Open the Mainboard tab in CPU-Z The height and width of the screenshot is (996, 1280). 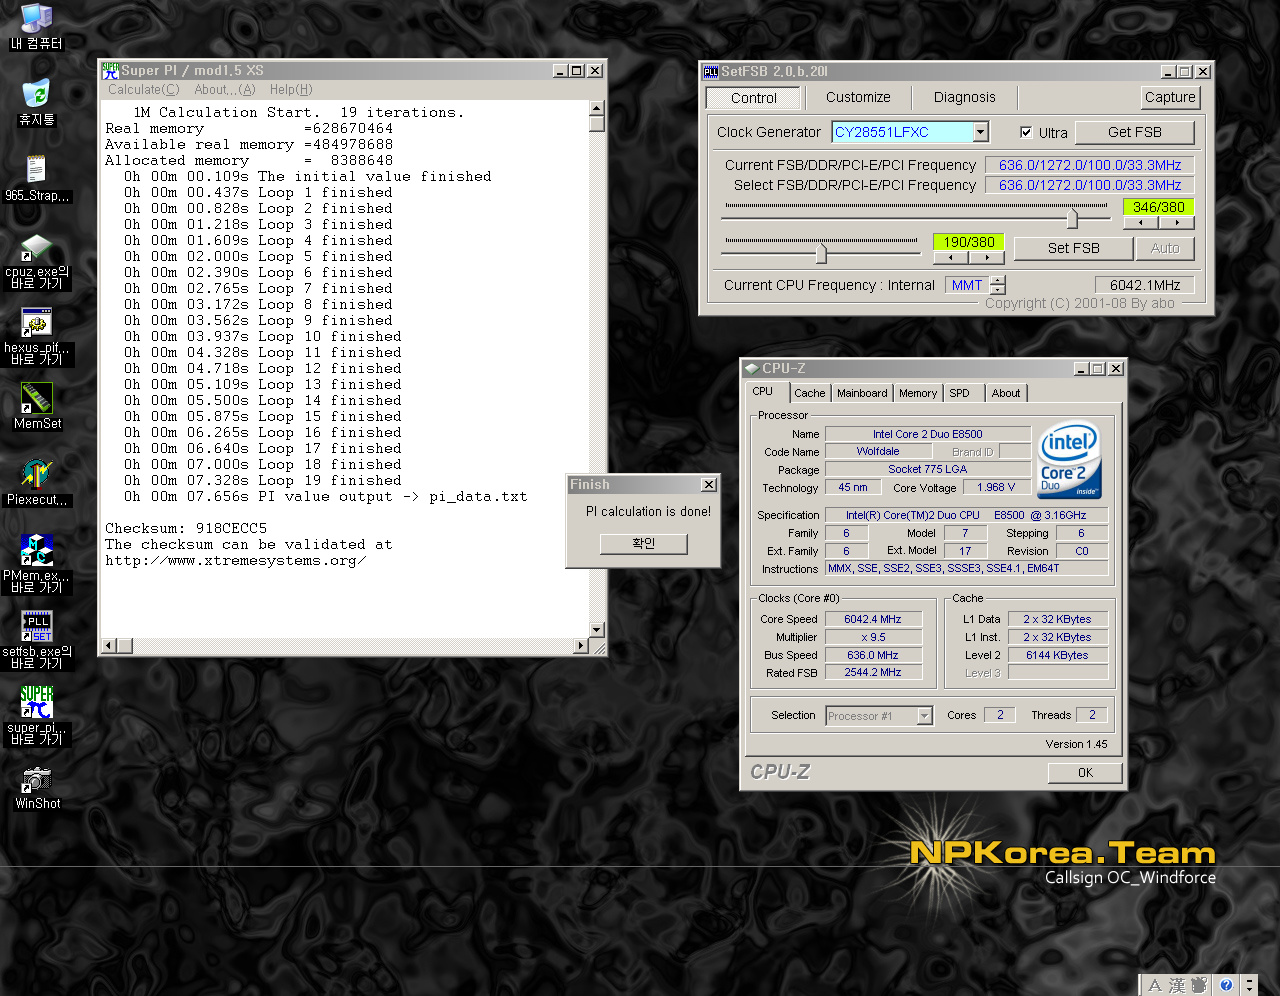click(862, 393)
